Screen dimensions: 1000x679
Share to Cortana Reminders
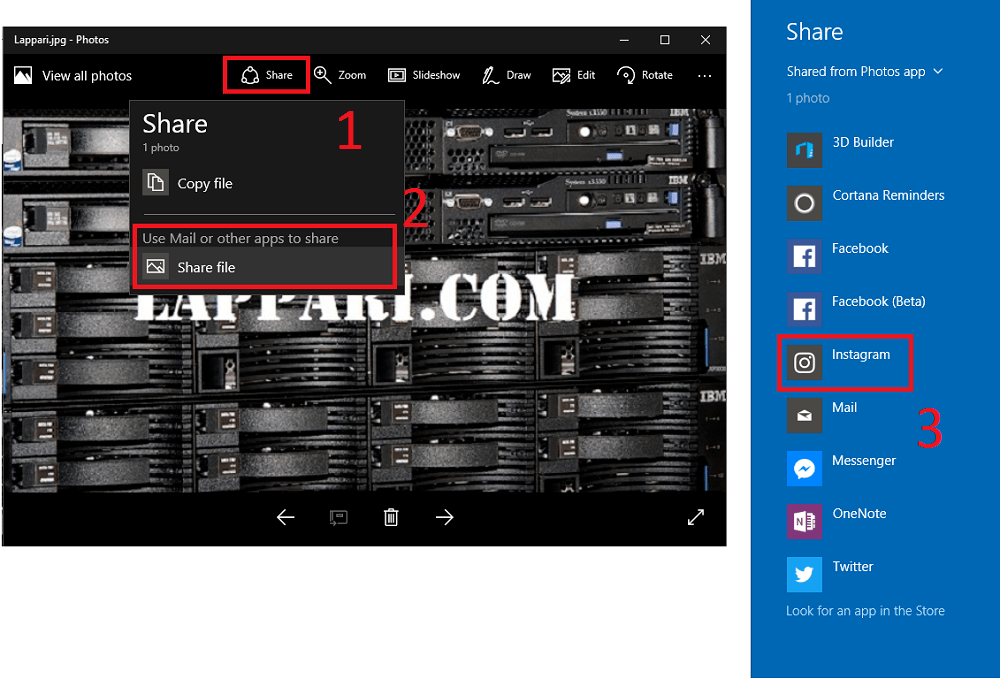coord(865,203)
